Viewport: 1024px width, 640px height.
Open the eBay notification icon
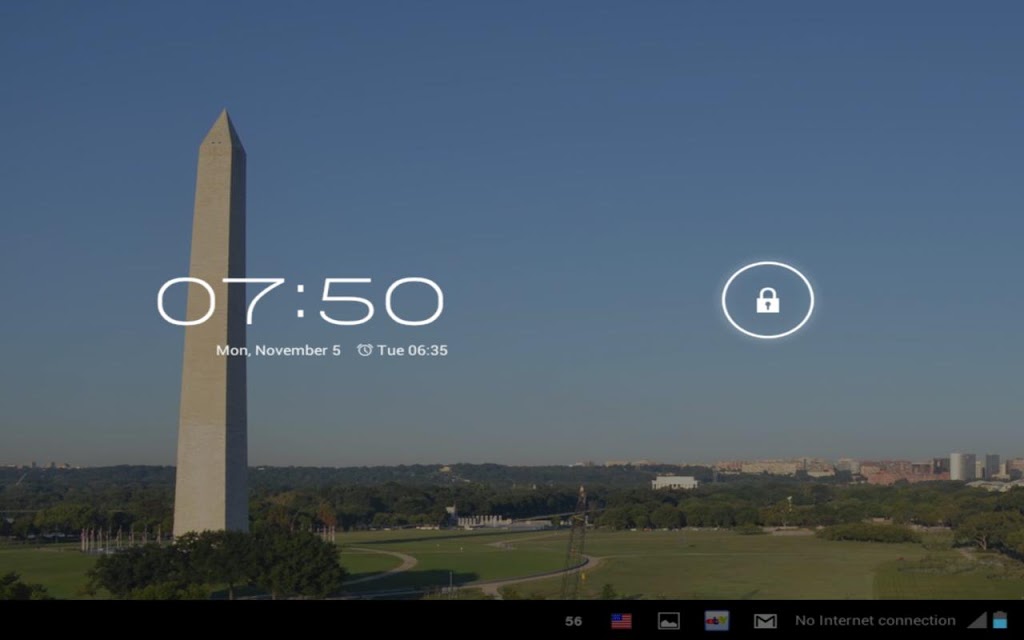click(716, 620)
